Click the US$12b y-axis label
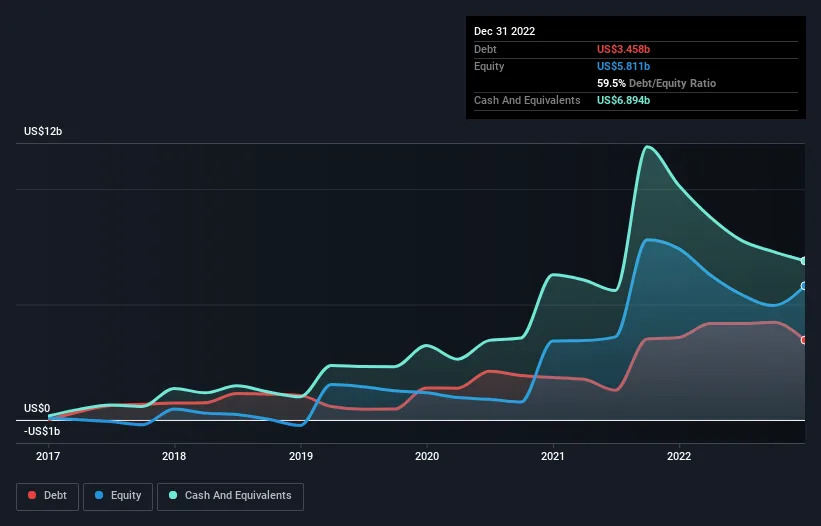This screenshot has width=821, height=526. pyautogui.click(x=46, y=132)
